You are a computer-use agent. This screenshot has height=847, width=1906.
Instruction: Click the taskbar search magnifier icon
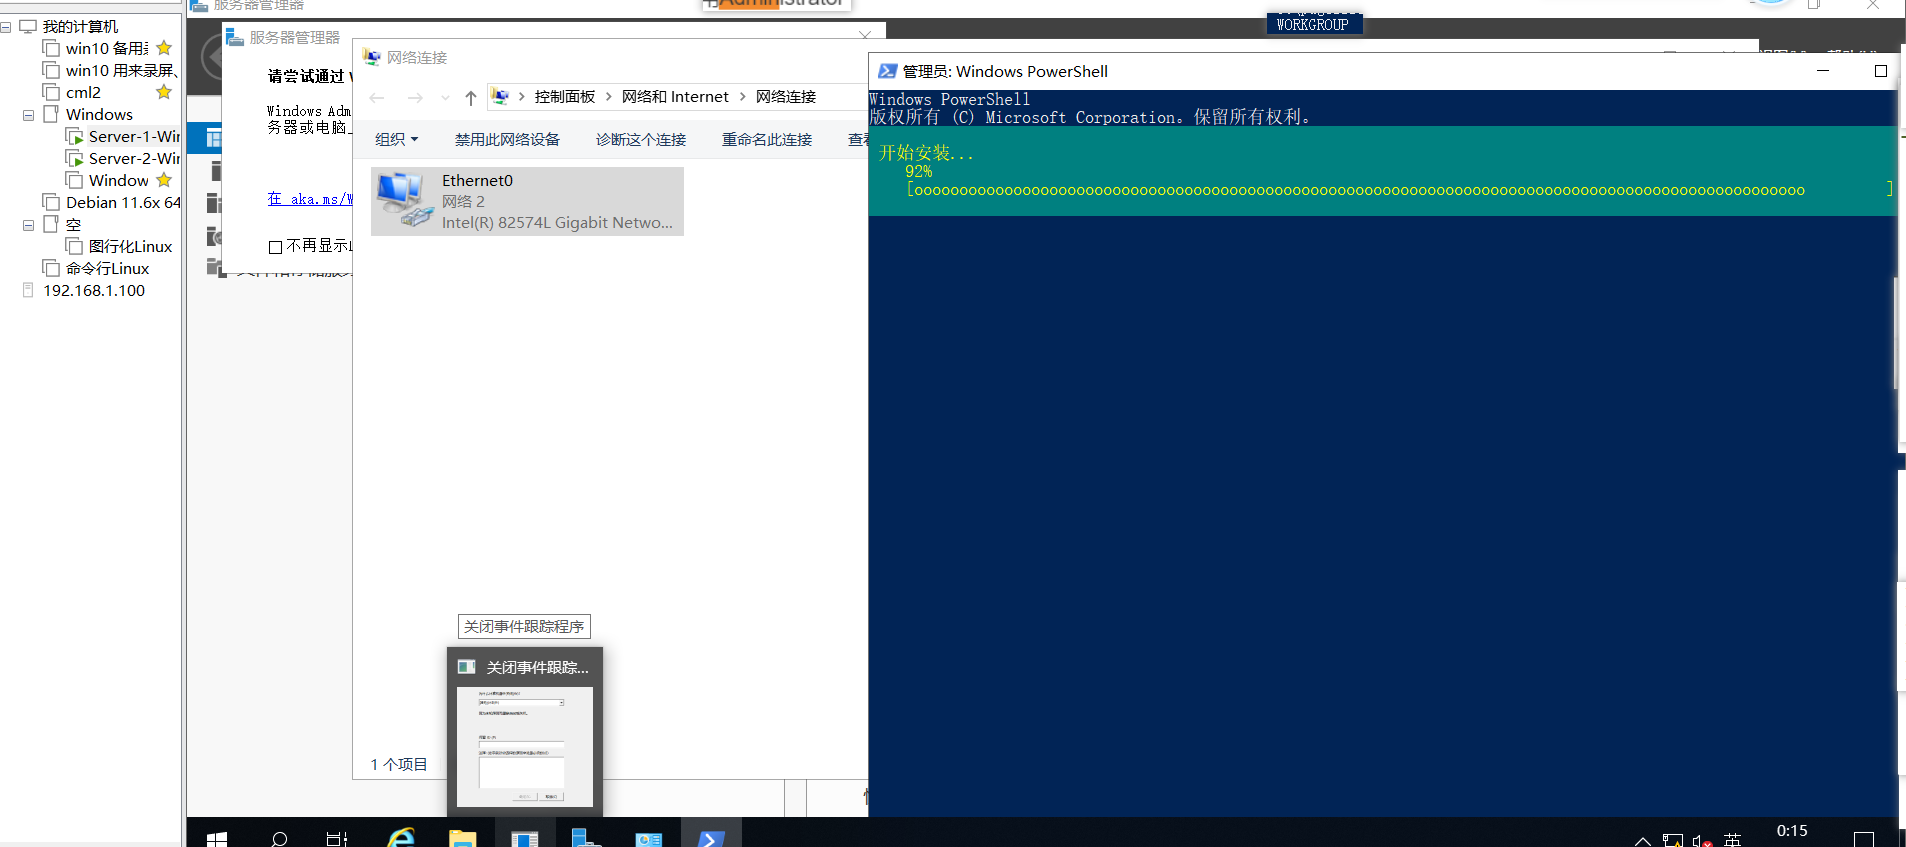point(279,839)
